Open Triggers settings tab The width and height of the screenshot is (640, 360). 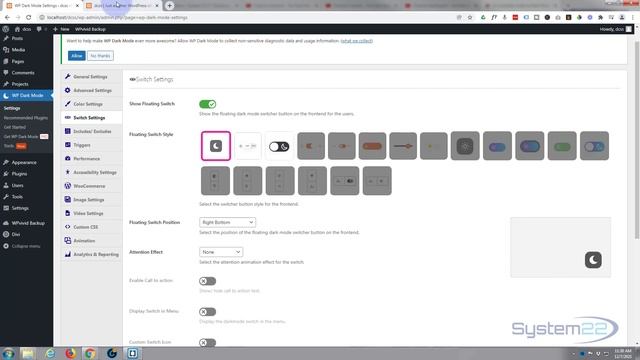click(x=91, y=145)
